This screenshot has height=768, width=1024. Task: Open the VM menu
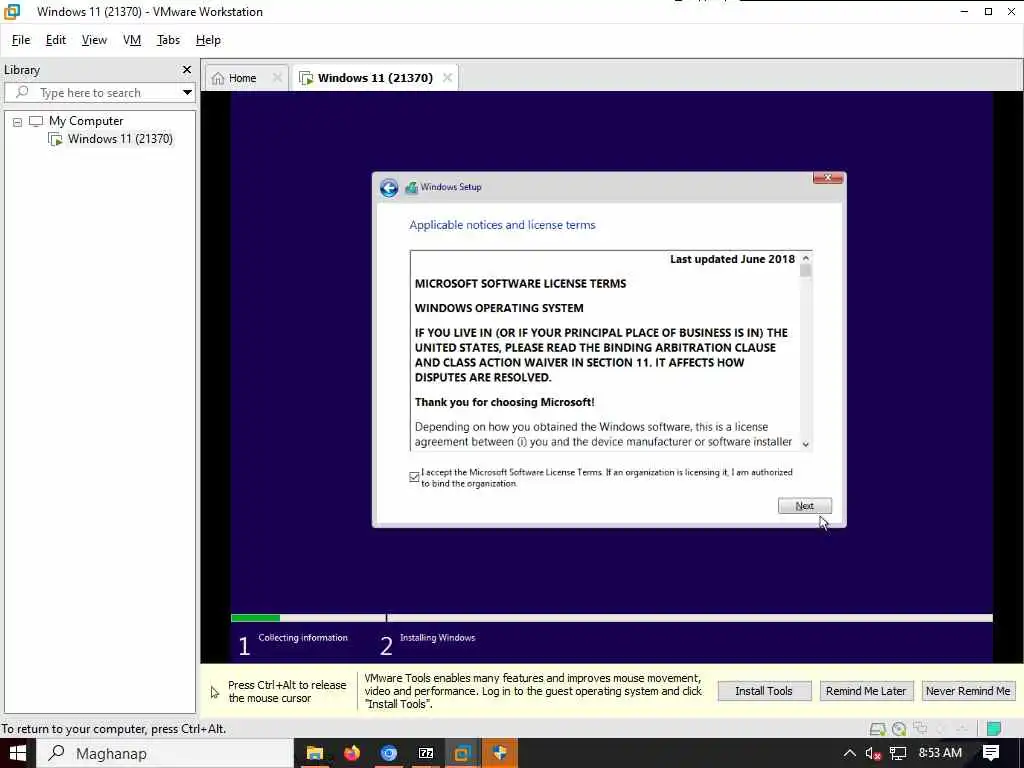click(x=132, y=40)
